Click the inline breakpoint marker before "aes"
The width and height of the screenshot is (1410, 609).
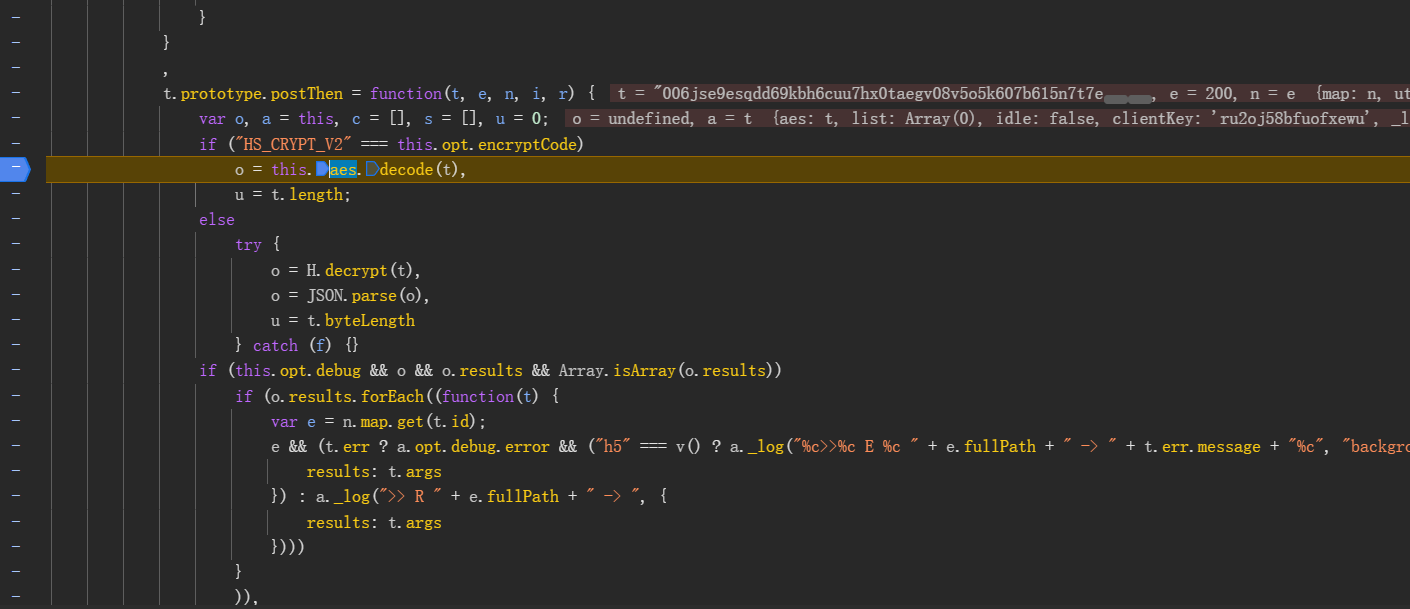coord(322,169)
